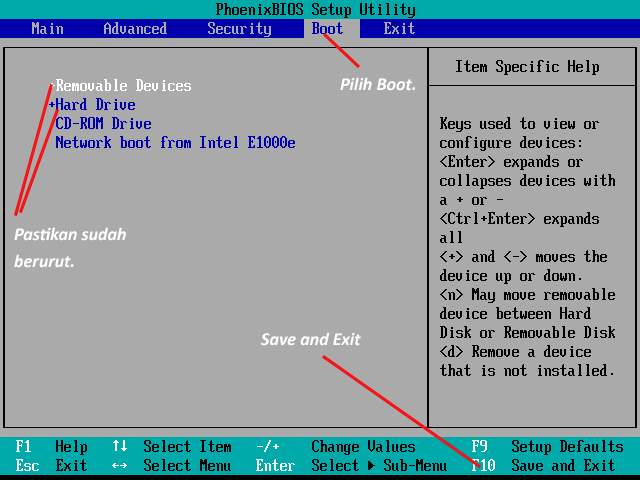Click Esc Exit key hint
The image size is (640, 480).
tap(51, 465)
